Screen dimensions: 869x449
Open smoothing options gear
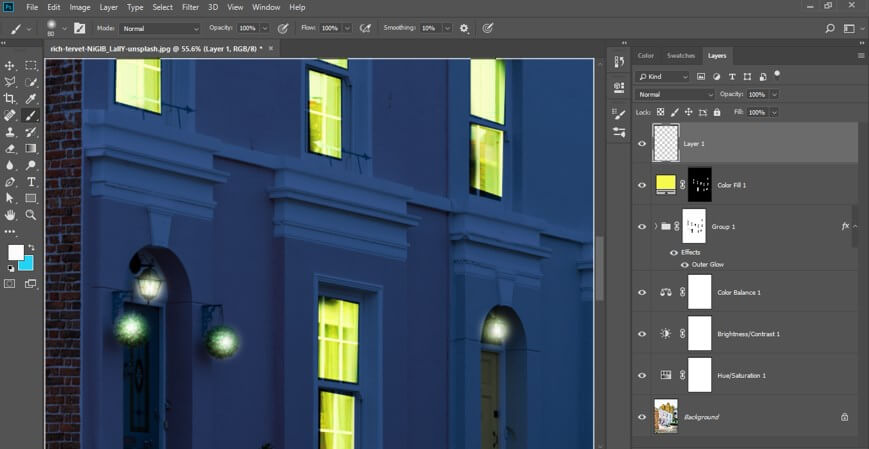464,28
